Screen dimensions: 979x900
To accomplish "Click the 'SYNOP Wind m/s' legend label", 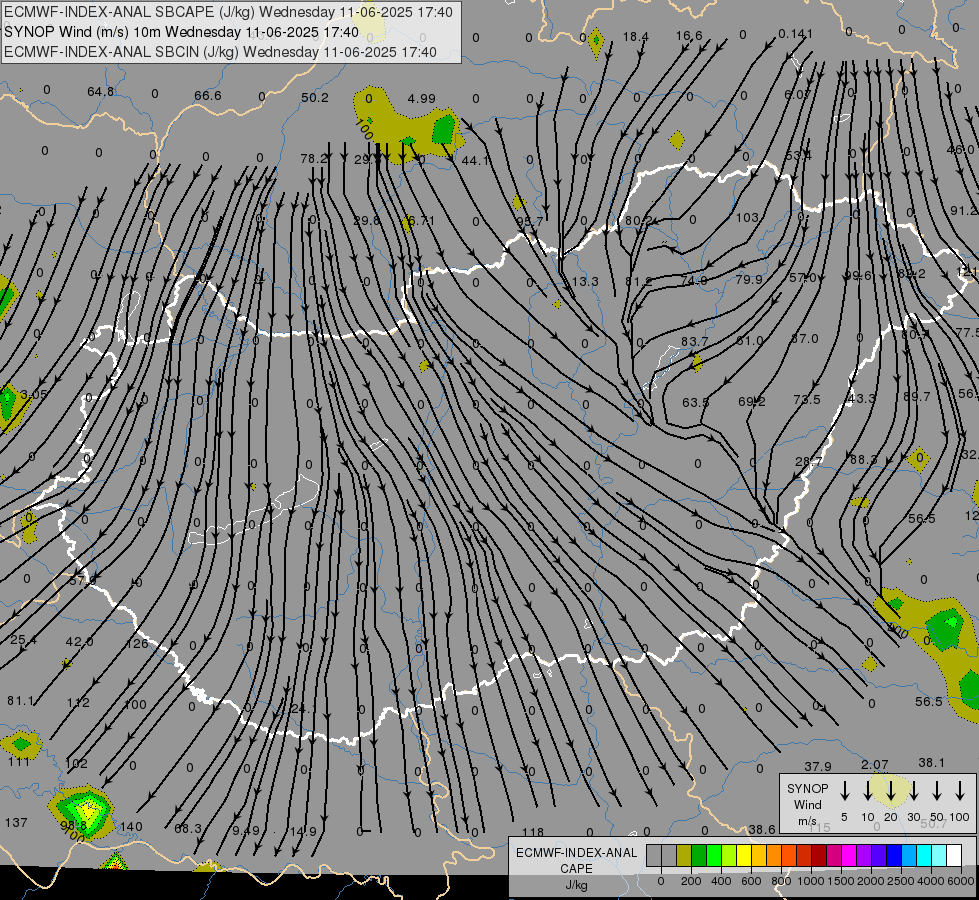I will click(x=807, y=804).
